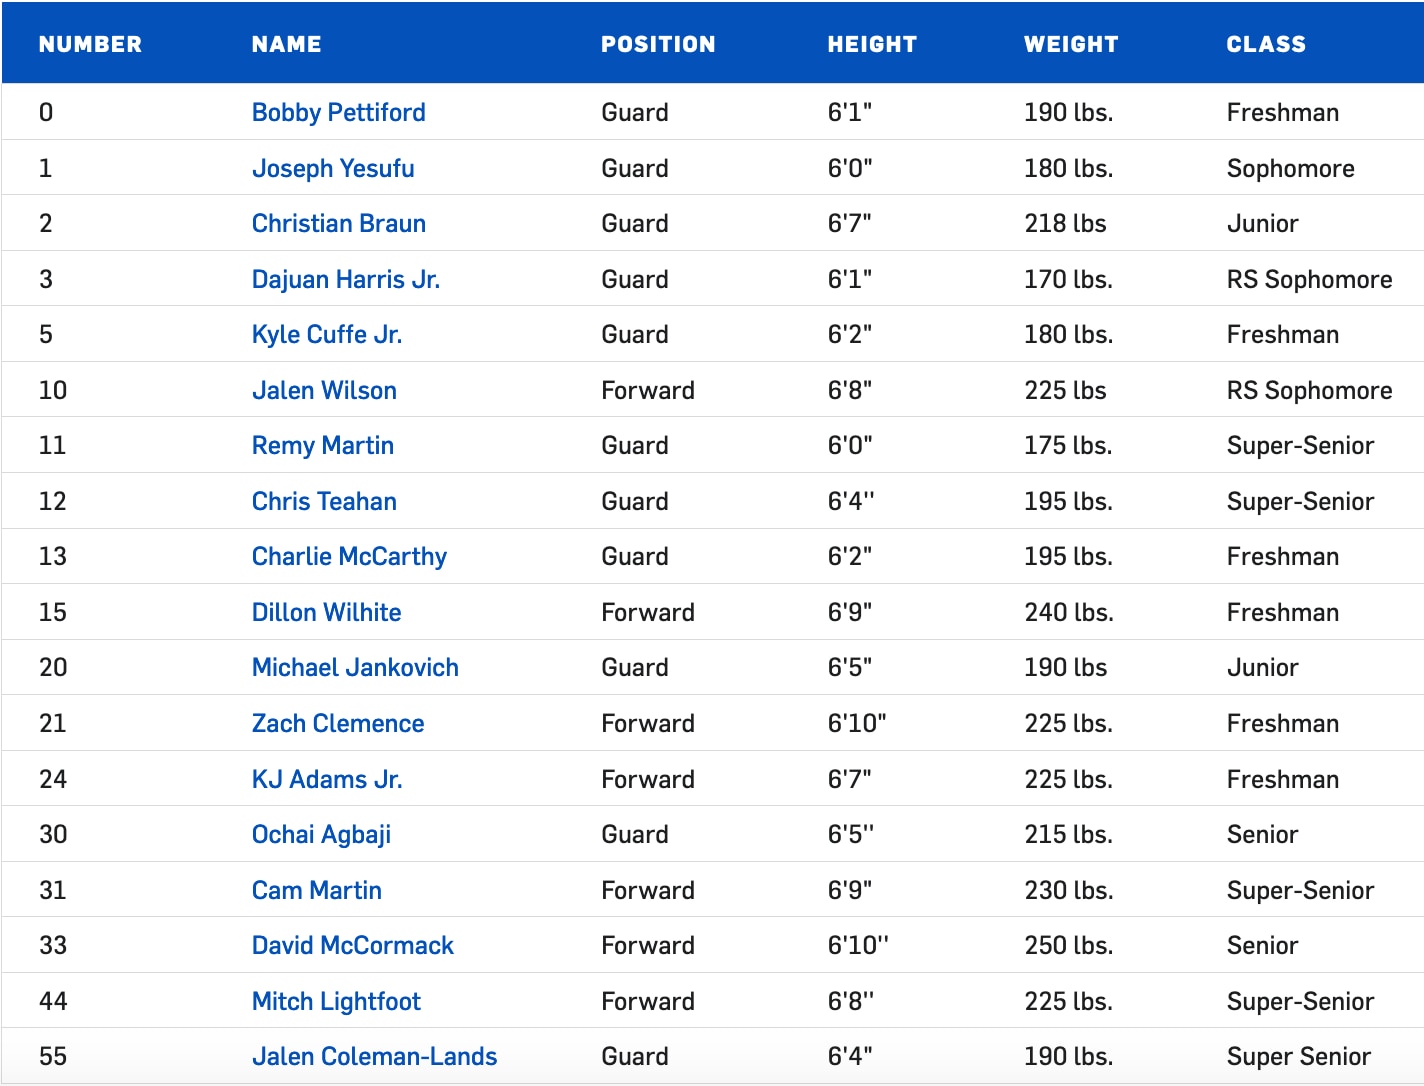Screen dimensions: 1424x1086
Task: Open Bobby Pettiford's player page
Action: (338, 112)
